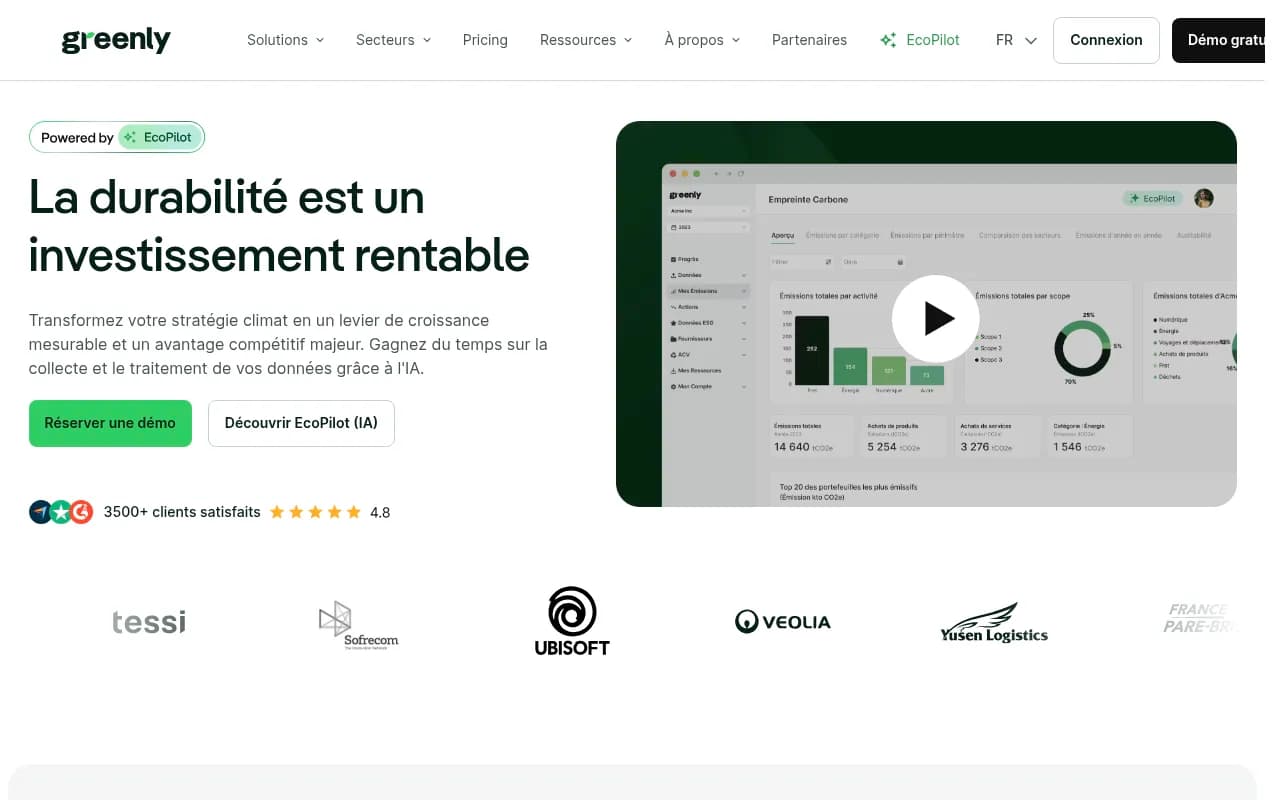Click the G2 review logo icon

(82, 512)
